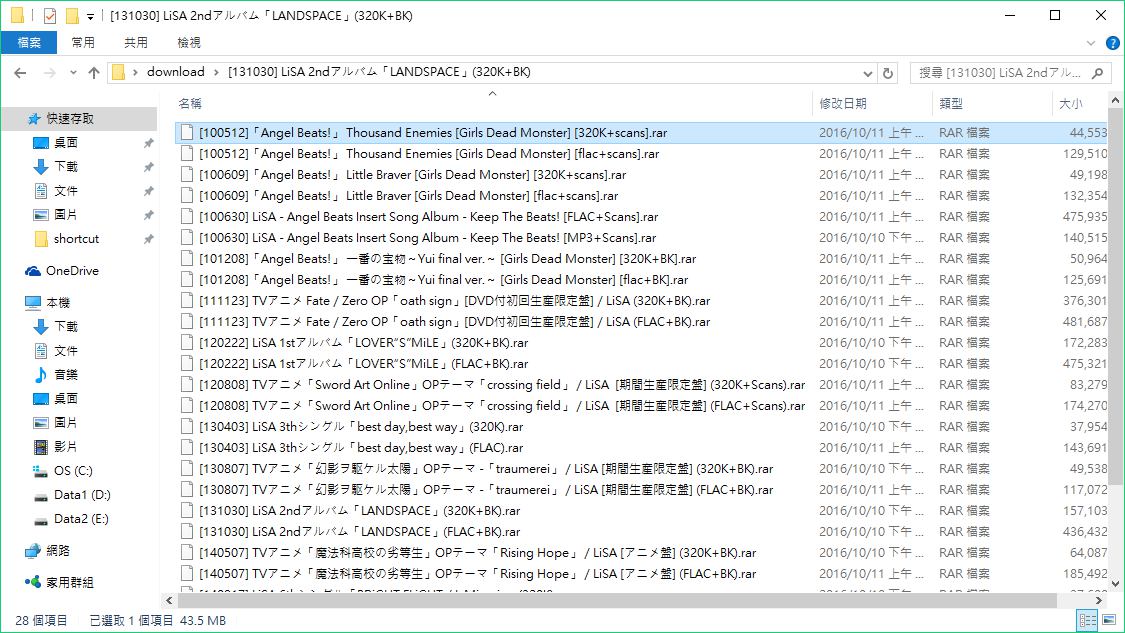Viewport: 1125px width, 633px height.
Task: Select Little Braver [320K+scans].rar file
Action: pos(413,174)
